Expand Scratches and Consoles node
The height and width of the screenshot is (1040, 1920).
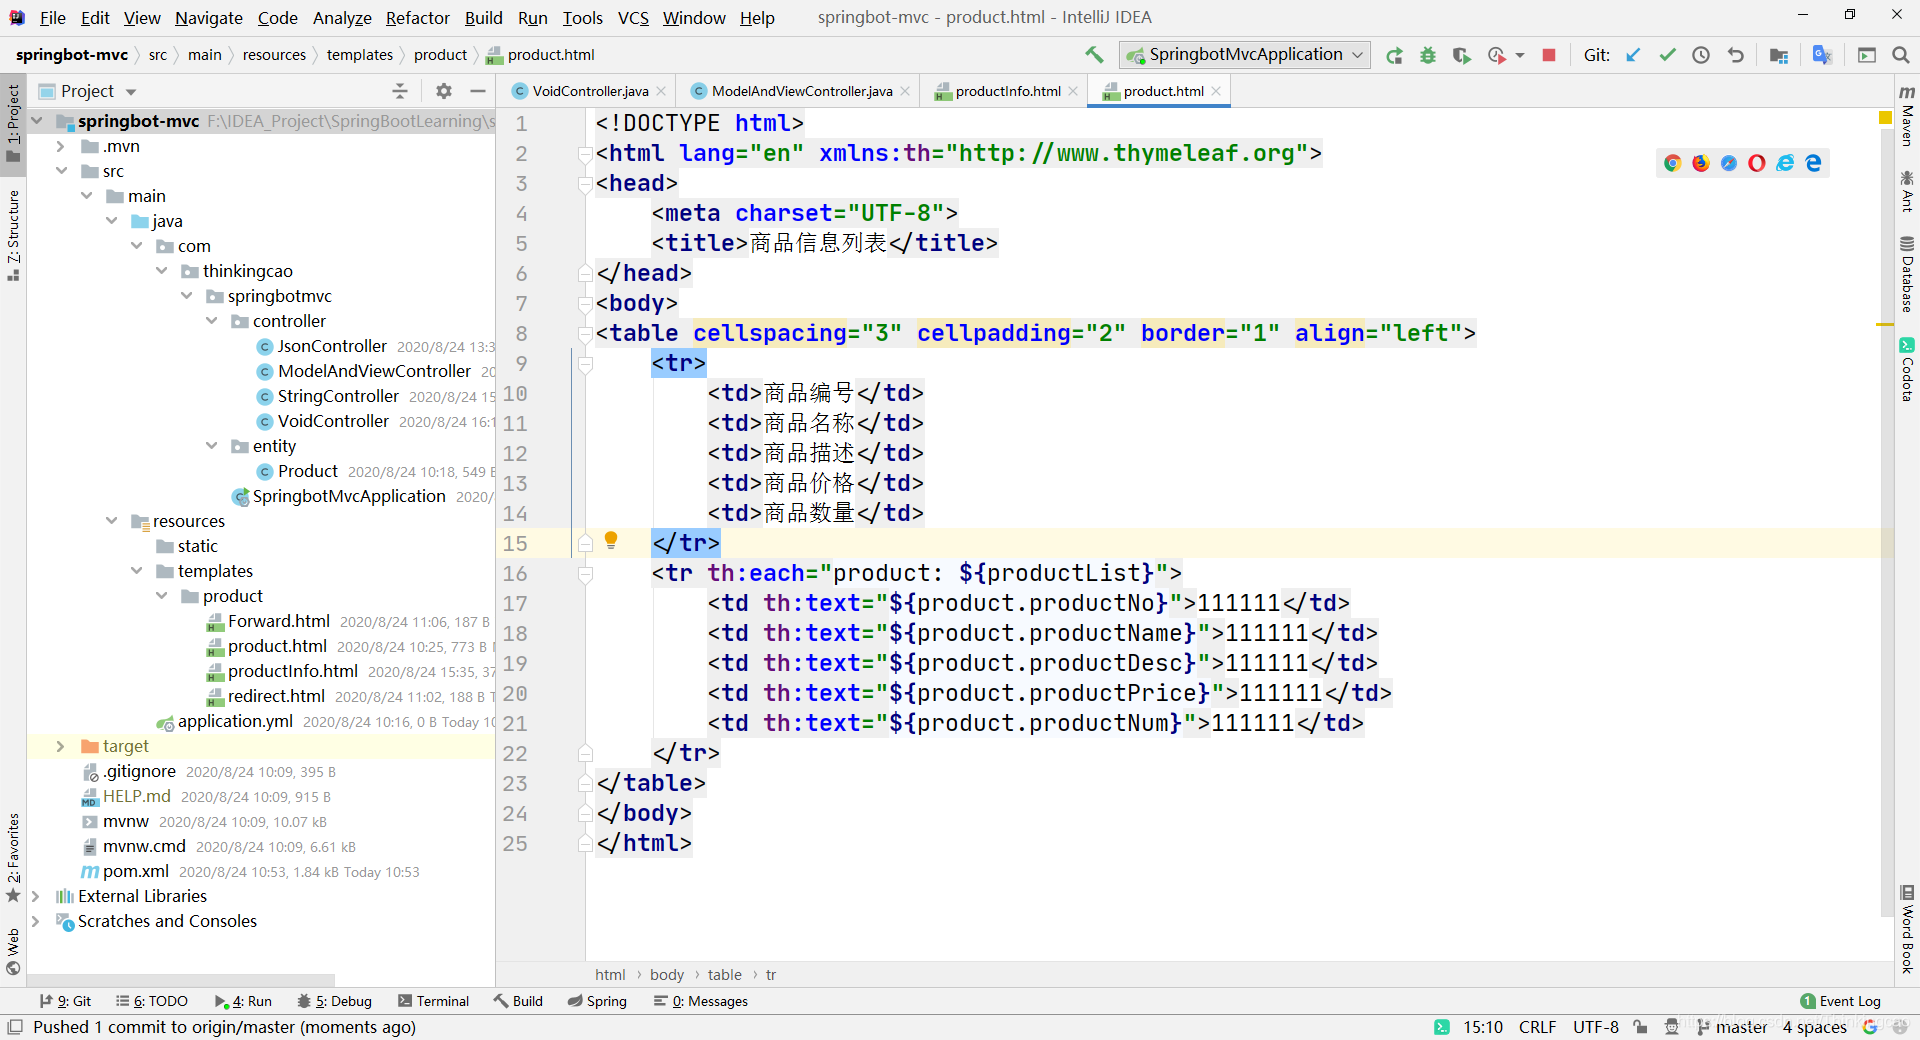(36, 921)
